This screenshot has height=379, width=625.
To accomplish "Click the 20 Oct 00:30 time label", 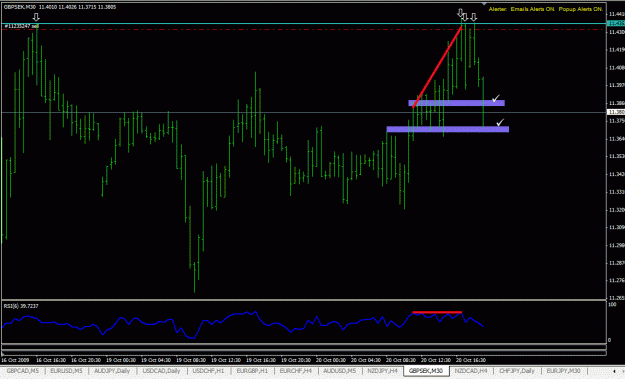I will [331, 360].
